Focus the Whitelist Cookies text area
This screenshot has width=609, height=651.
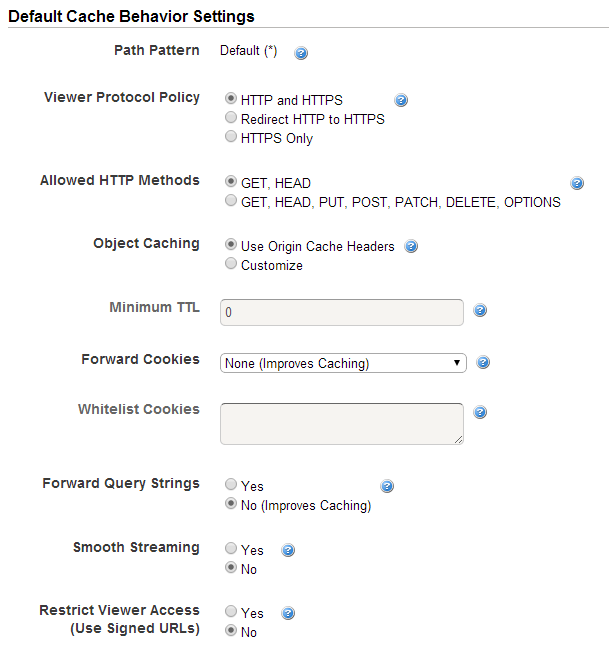342,424
